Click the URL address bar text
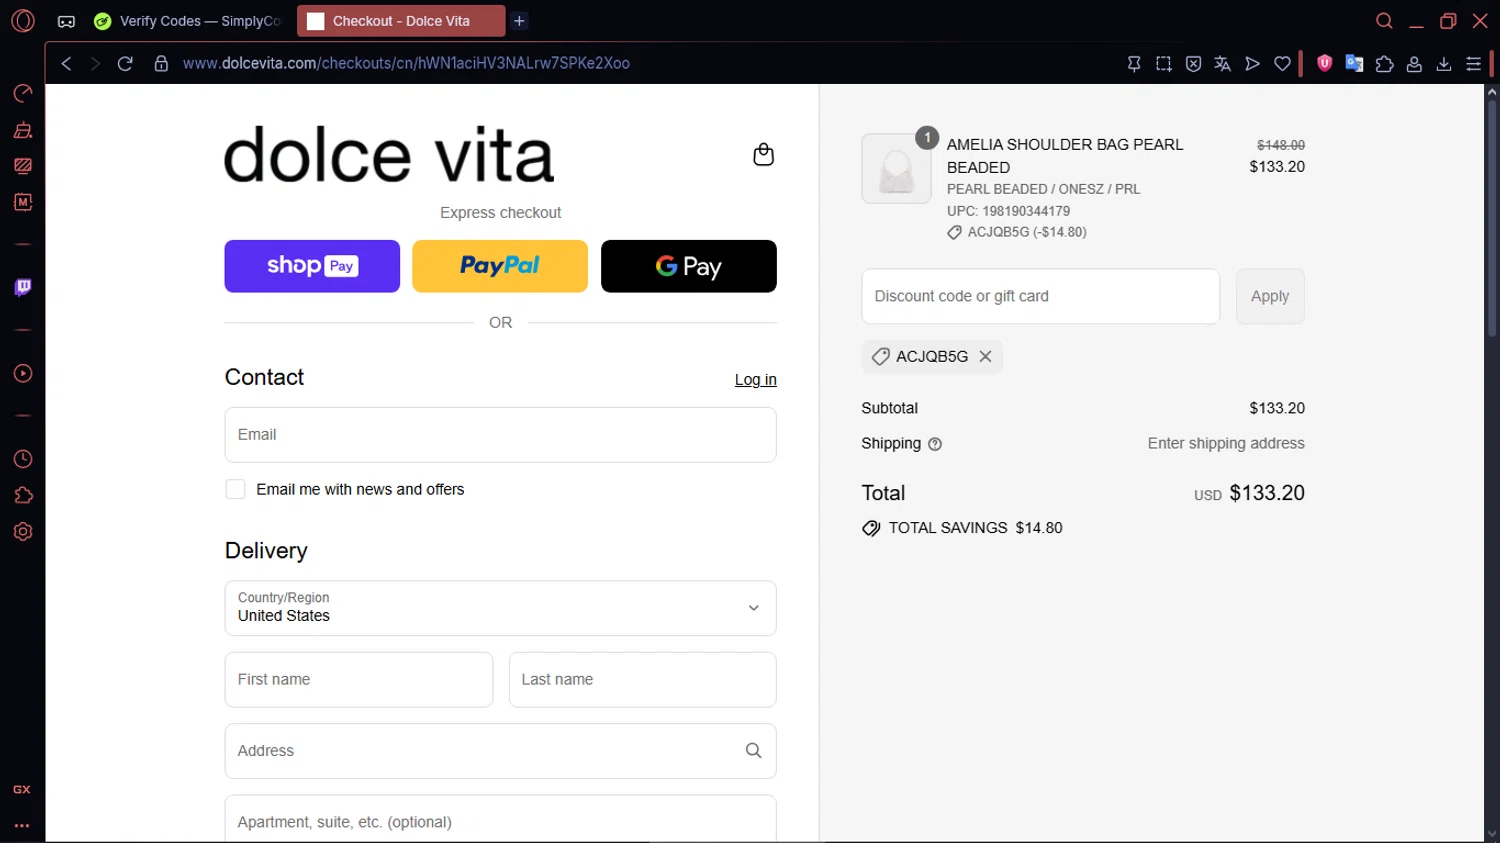Screen dimensions: 1500x843 pyautogui.click(x=406, y=64)
